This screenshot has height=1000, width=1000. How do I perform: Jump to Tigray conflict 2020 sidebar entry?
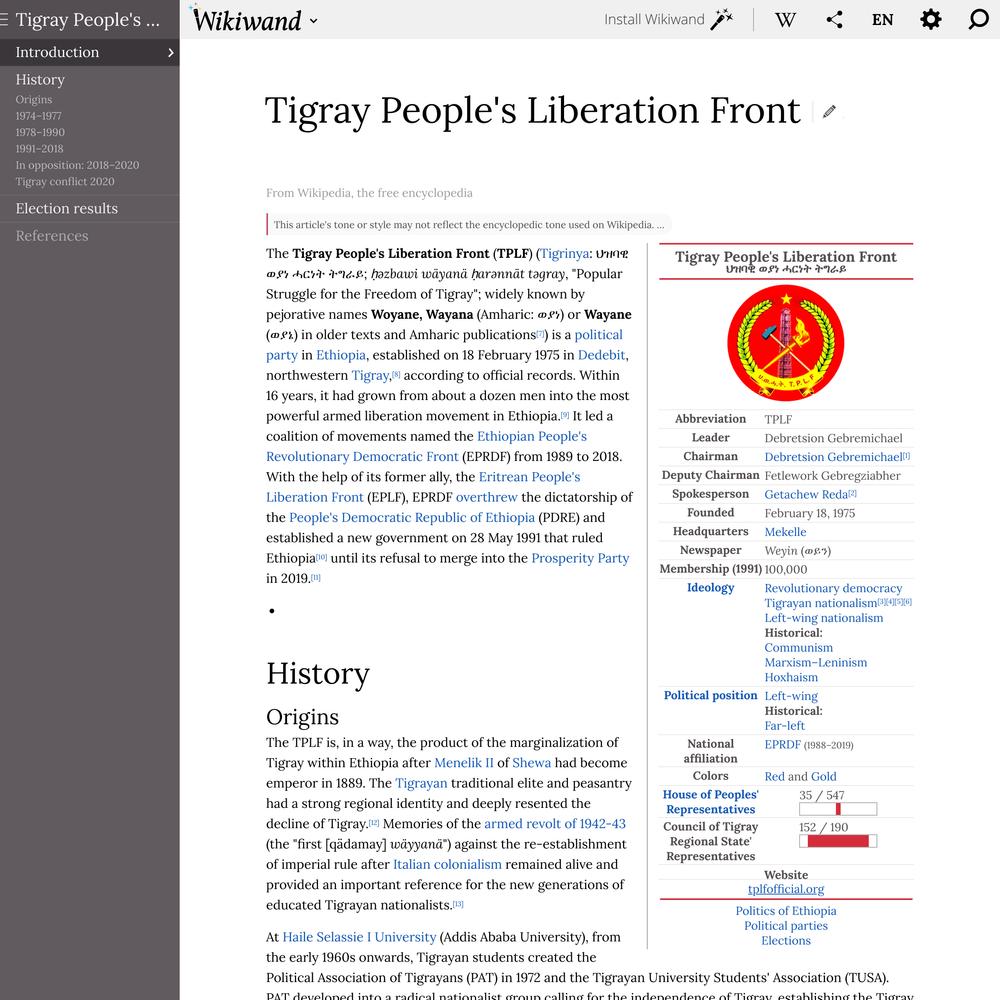(65, 182)
